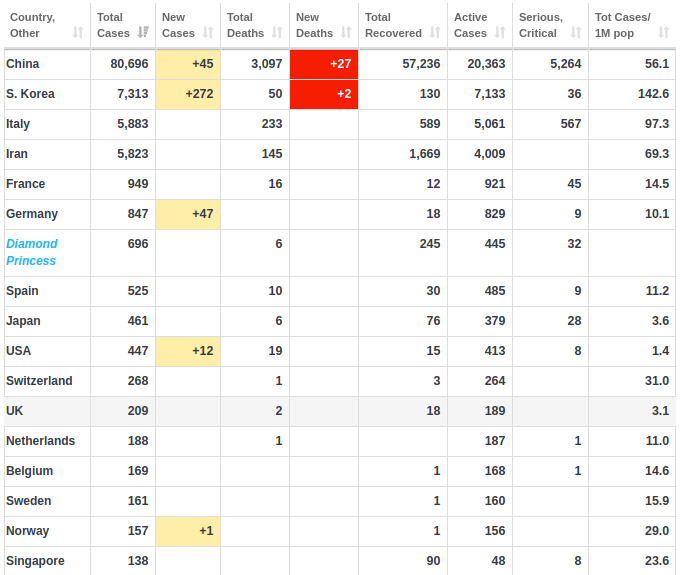Click S. Korea's +272 new cases cell

coord(188,94)
